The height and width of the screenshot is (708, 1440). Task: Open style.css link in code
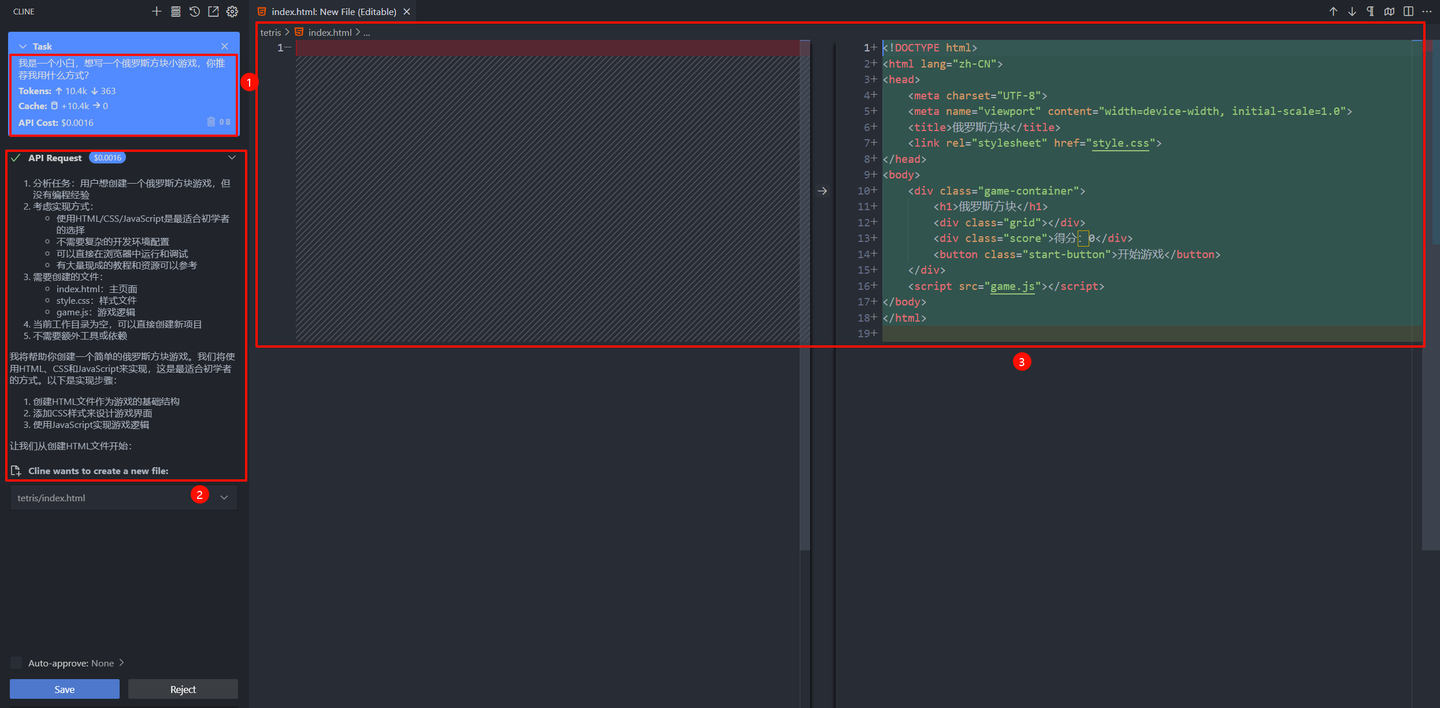[1122, 143]
